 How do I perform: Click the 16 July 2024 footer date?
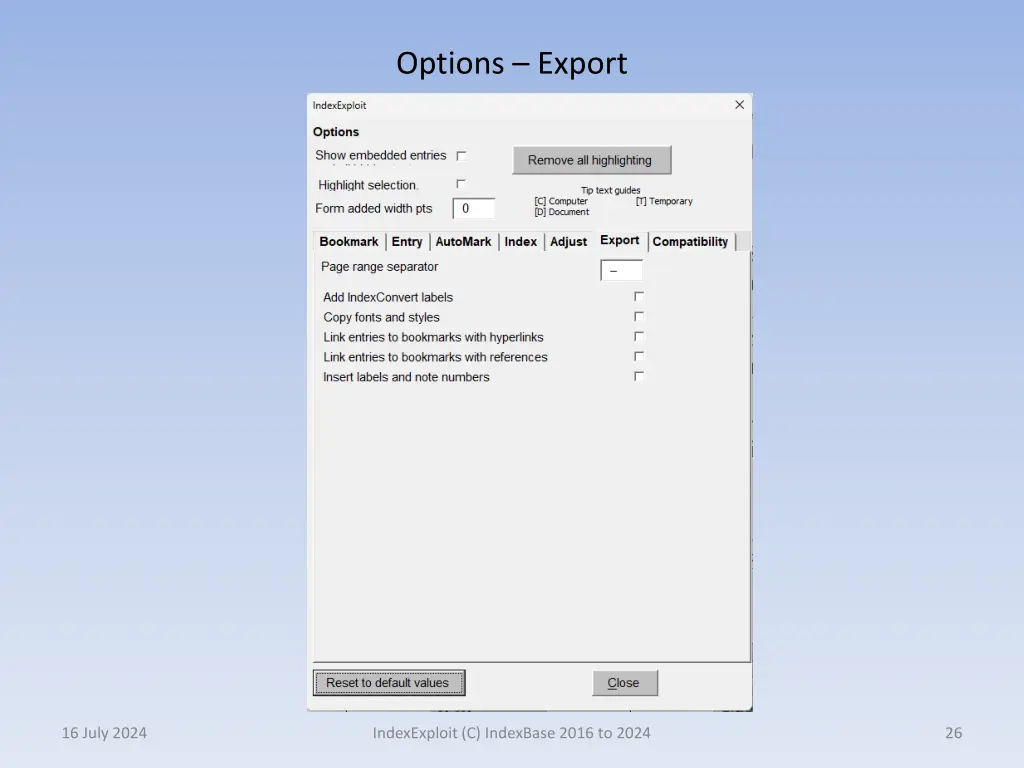coord(104,733)
